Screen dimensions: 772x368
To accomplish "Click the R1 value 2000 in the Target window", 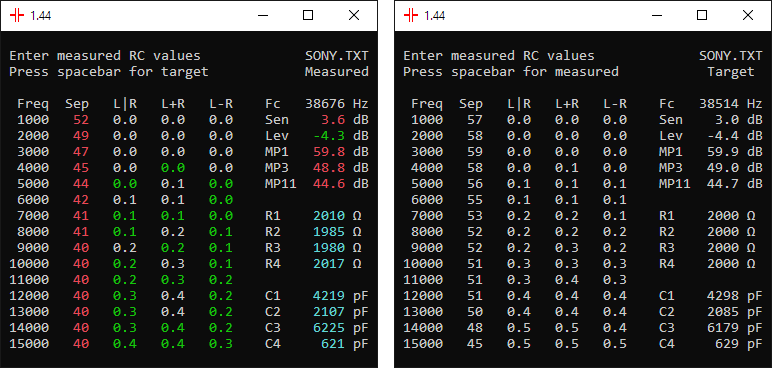I will pos(723,216).
